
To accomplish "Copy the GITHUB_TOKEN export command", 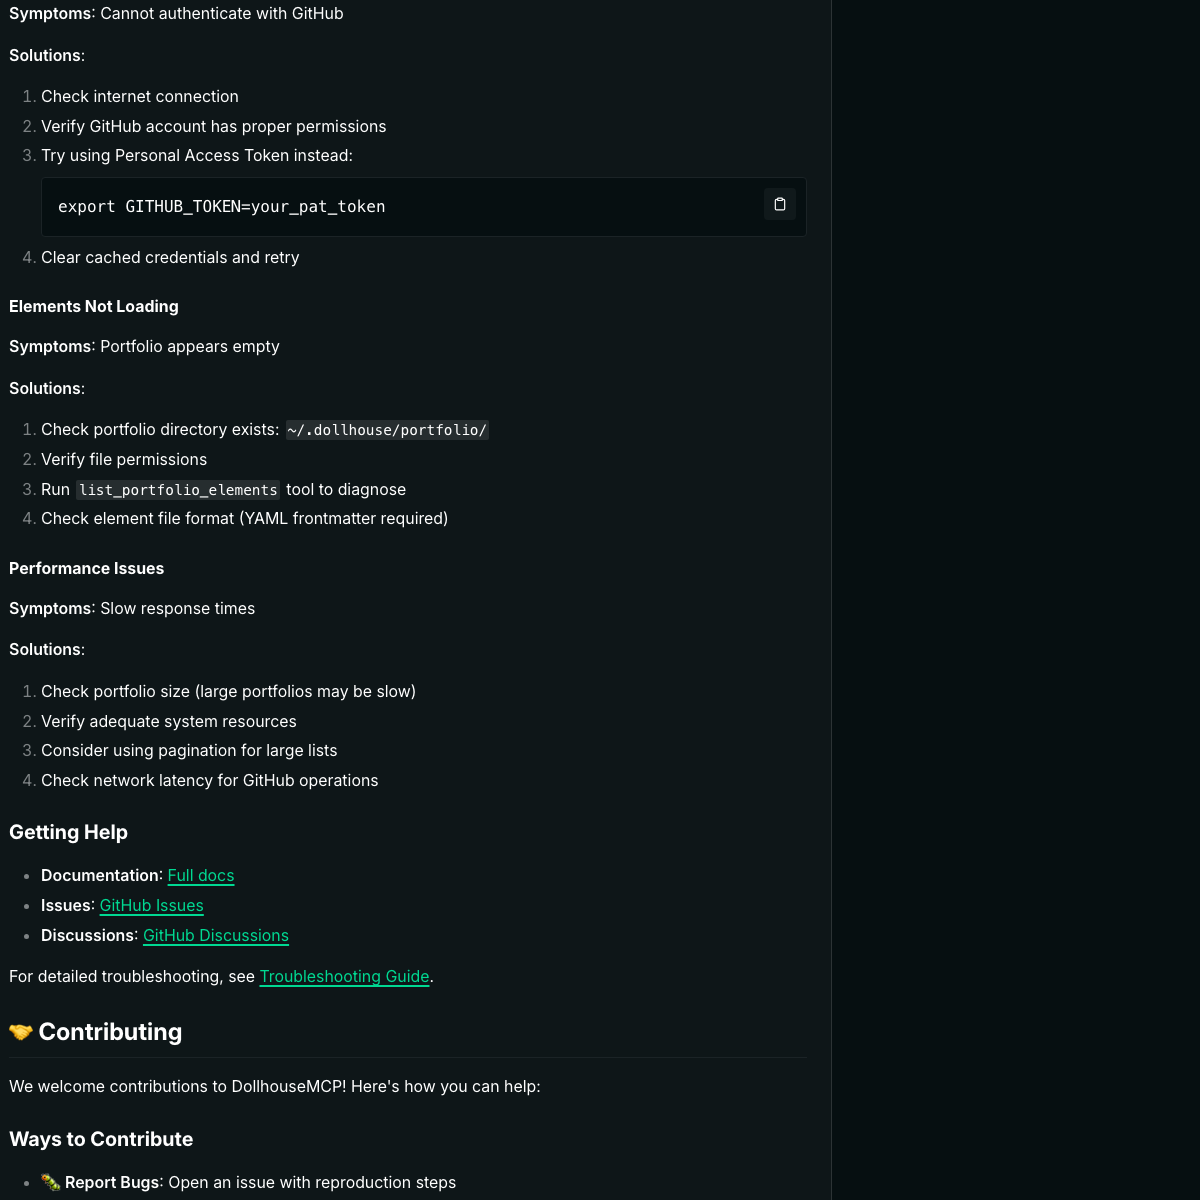I will point(780,204).
